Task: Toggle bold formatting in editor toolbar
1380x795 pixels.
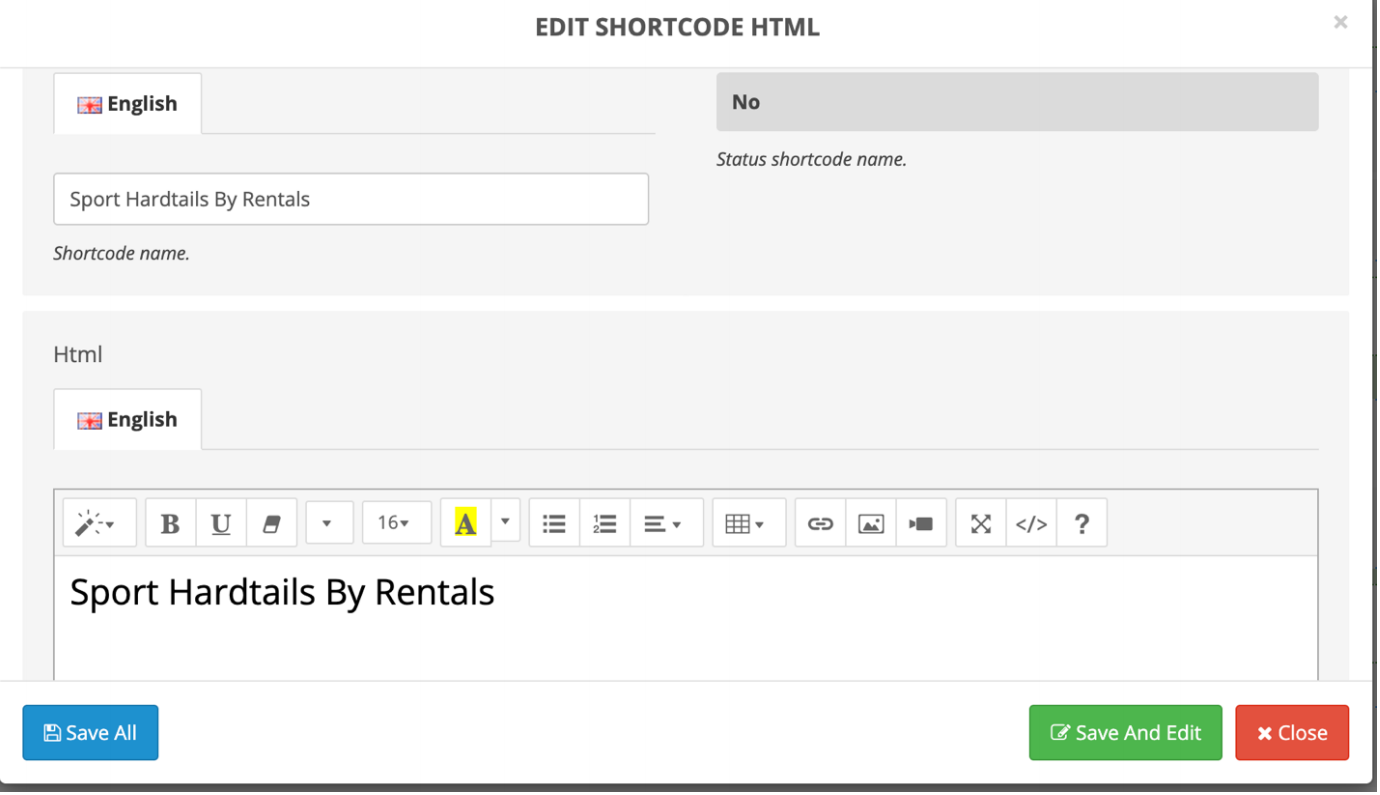Action: (170, 524)
